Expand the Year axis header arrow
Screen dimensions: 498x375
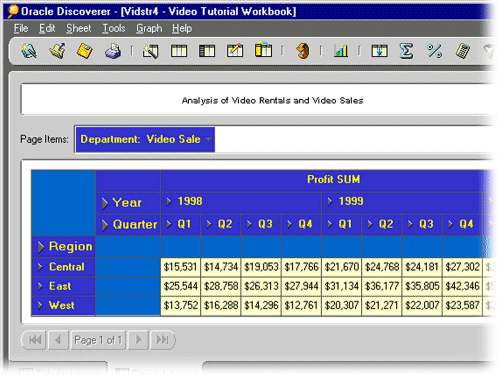pyautogui.click(x=105, y=203)
